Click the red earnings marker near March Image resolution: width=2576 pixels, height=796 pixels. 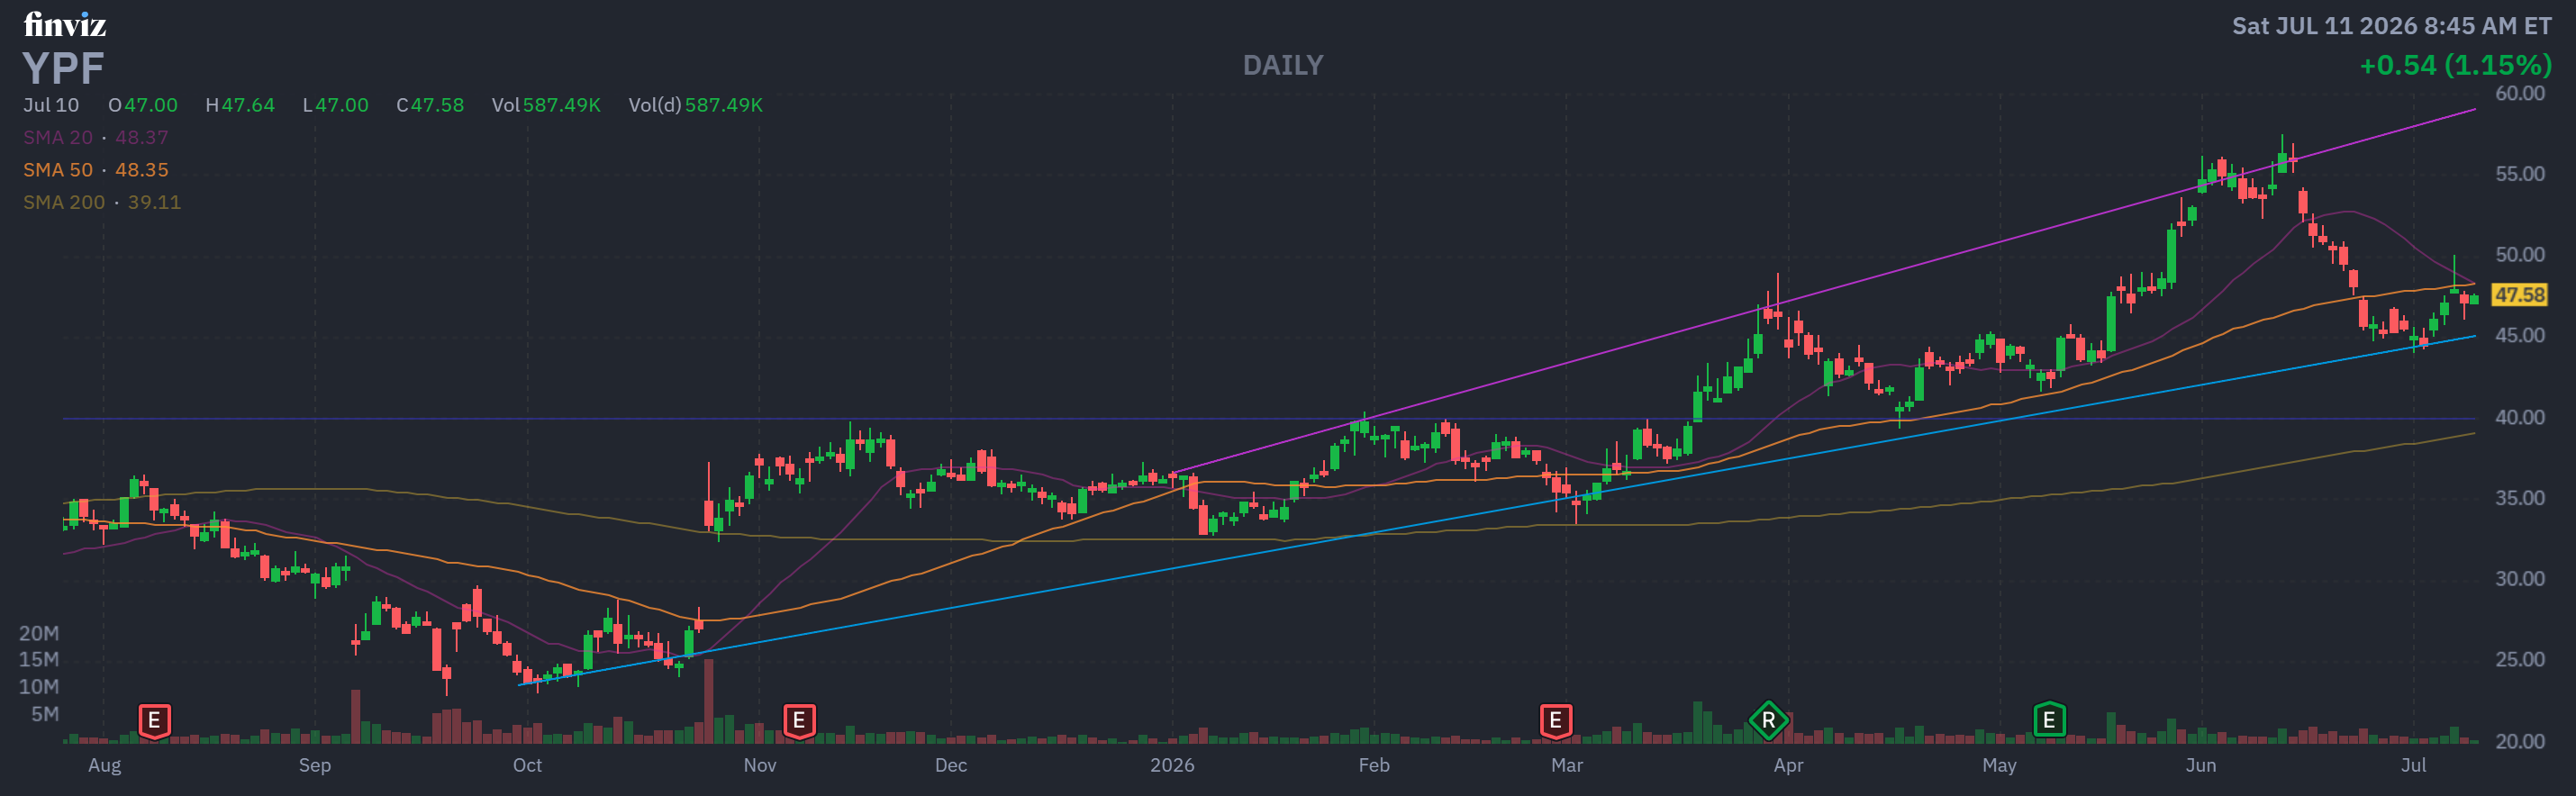[1555, 721]
